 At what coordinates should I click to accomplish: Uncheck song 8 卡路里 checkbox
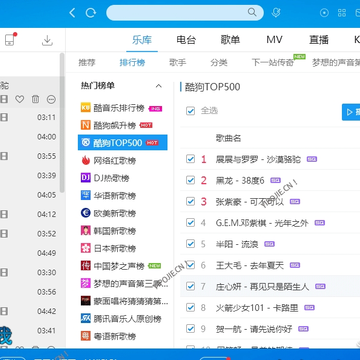190,307
